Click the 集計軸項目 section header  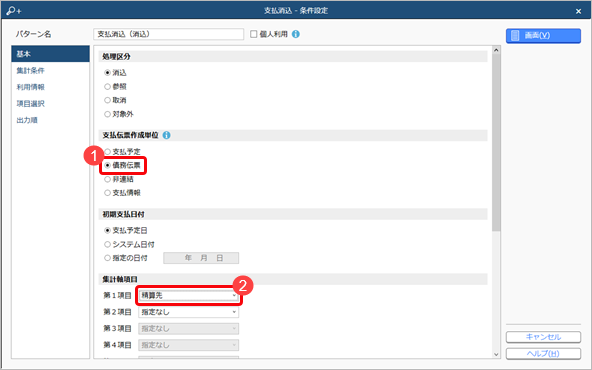click(x=293, y=279)
